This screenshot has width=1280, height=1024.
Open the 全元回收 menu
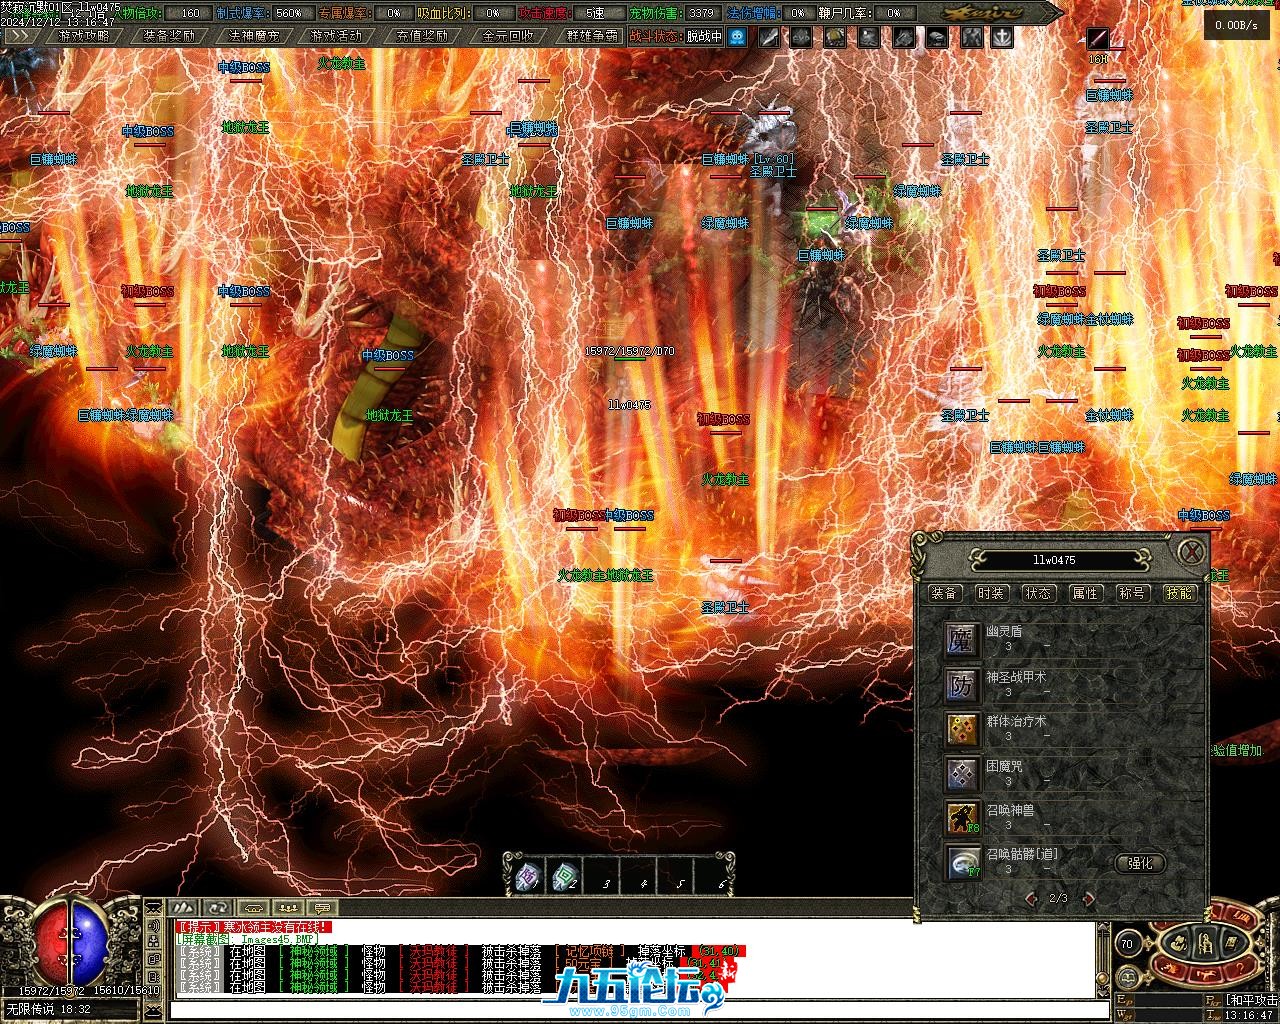click(507, 36)
